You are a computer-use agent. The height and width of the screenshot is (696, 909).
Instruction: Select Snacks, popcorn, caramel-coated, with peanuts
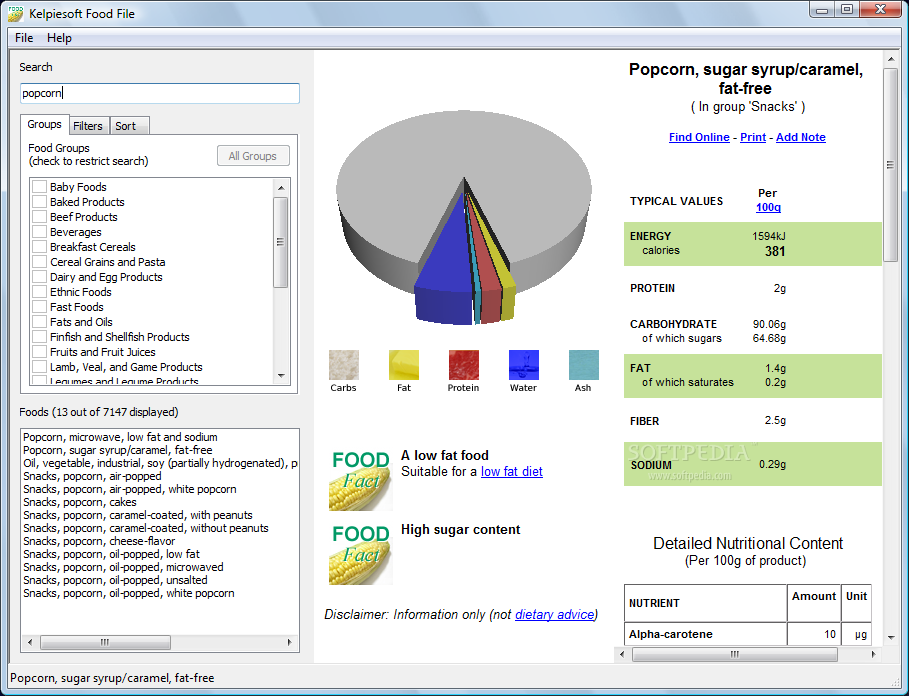(138, 515)
